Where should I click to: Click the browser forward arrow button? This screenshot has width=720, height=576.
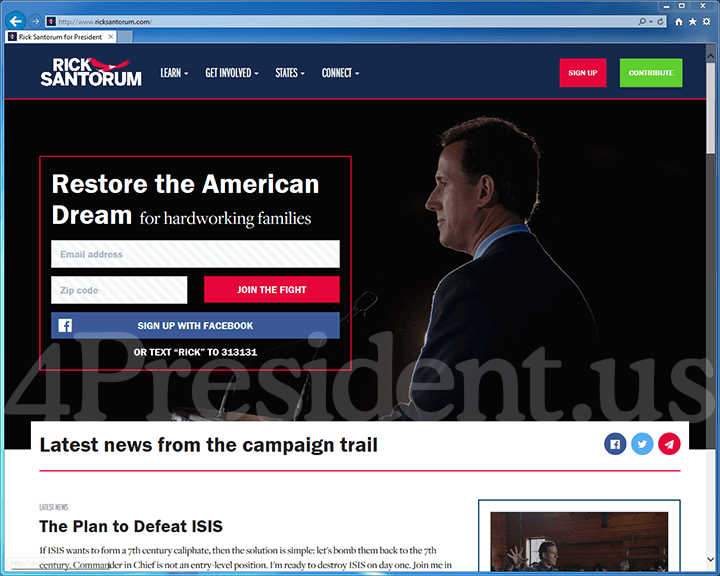point(35,21)
